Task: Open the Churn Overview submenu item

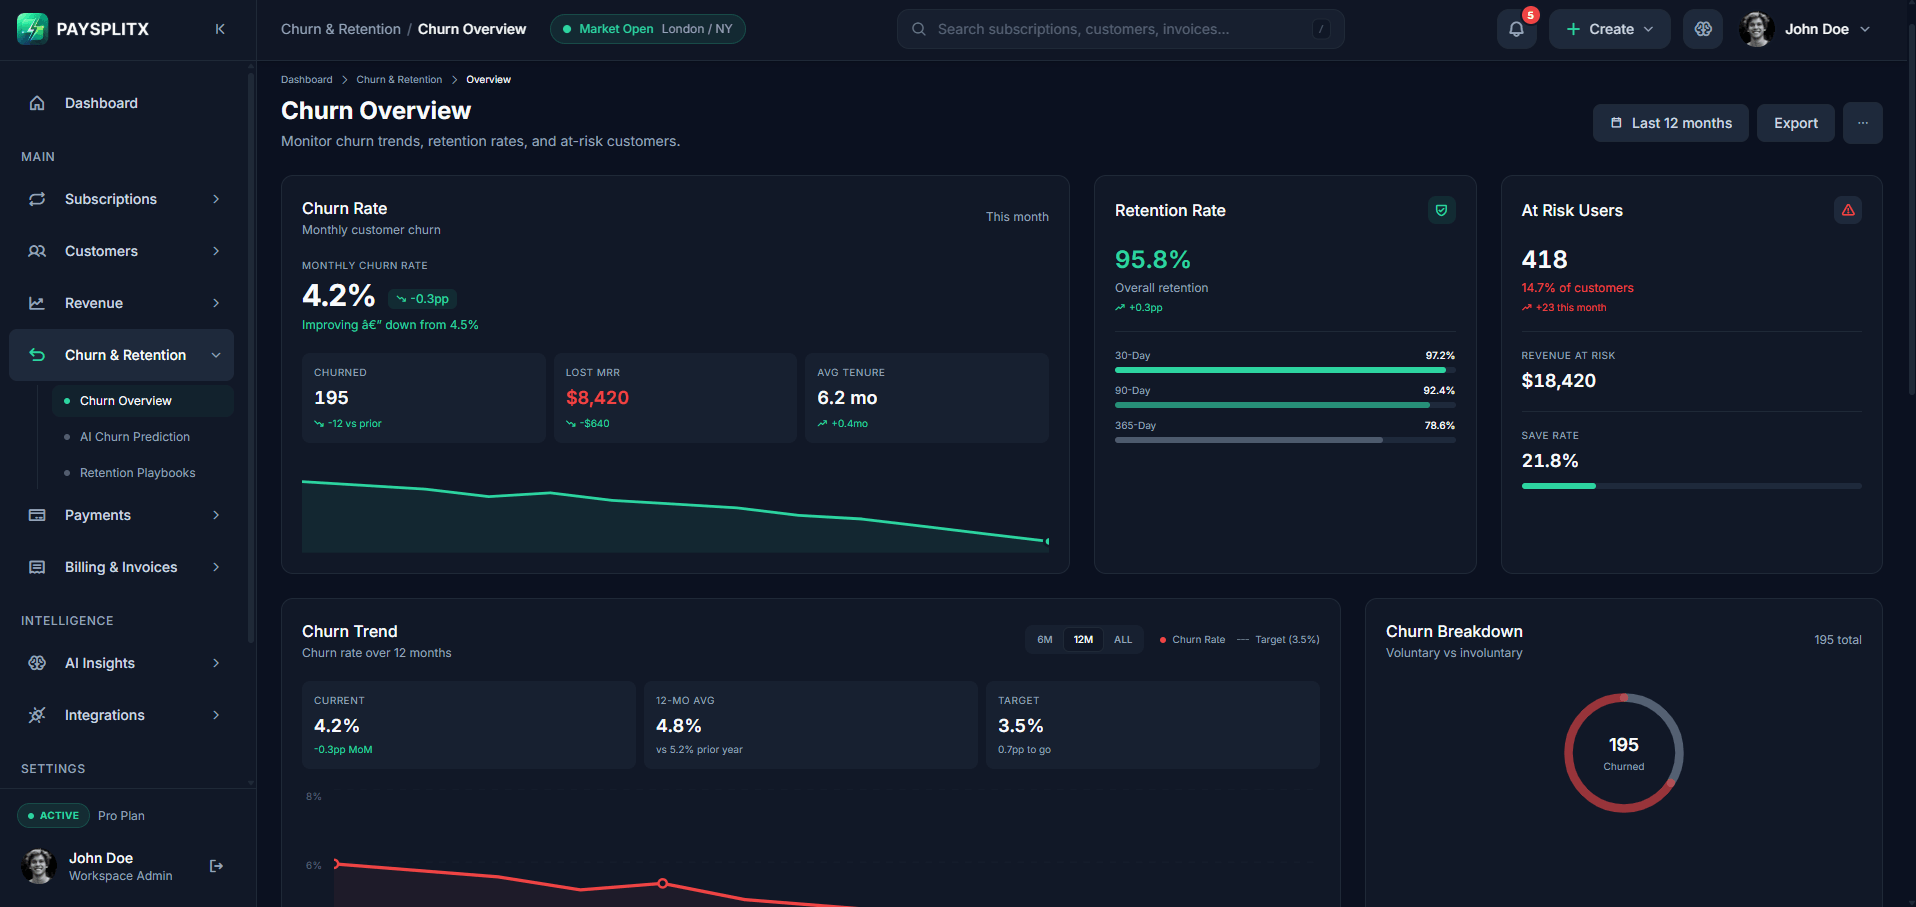Action: tap(143, 401)
